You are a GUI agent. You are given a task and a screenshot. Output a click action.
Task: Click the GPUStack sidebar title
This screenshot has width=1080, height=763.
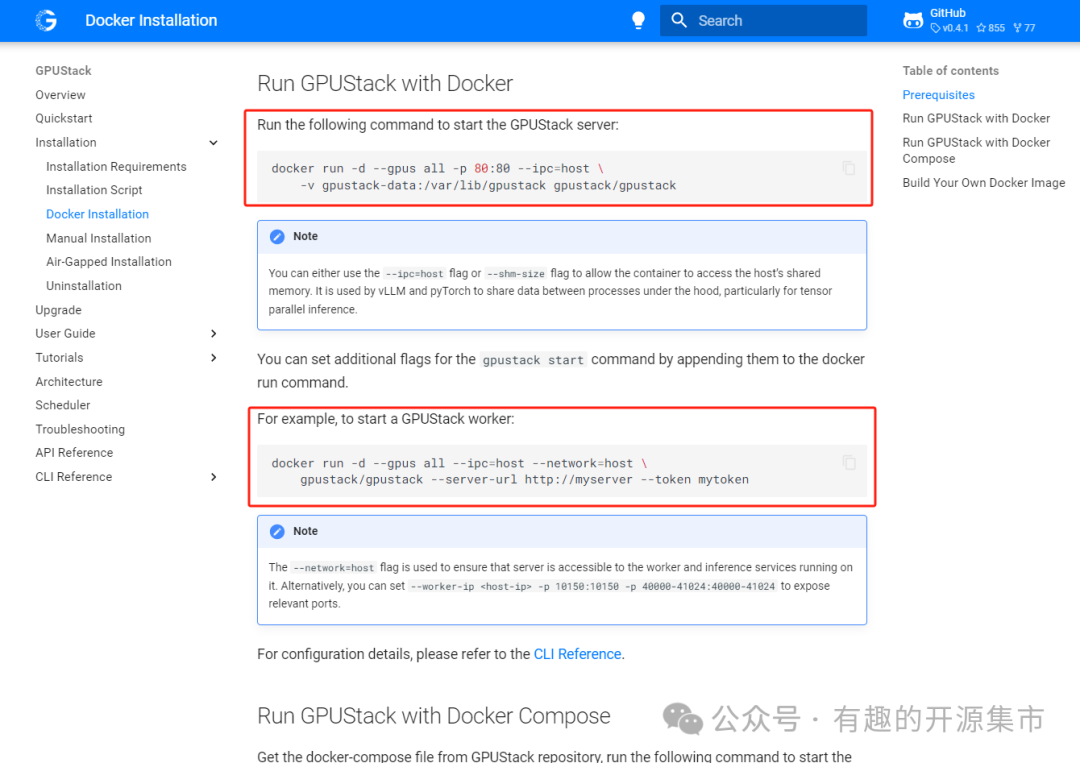click(63, 70)
